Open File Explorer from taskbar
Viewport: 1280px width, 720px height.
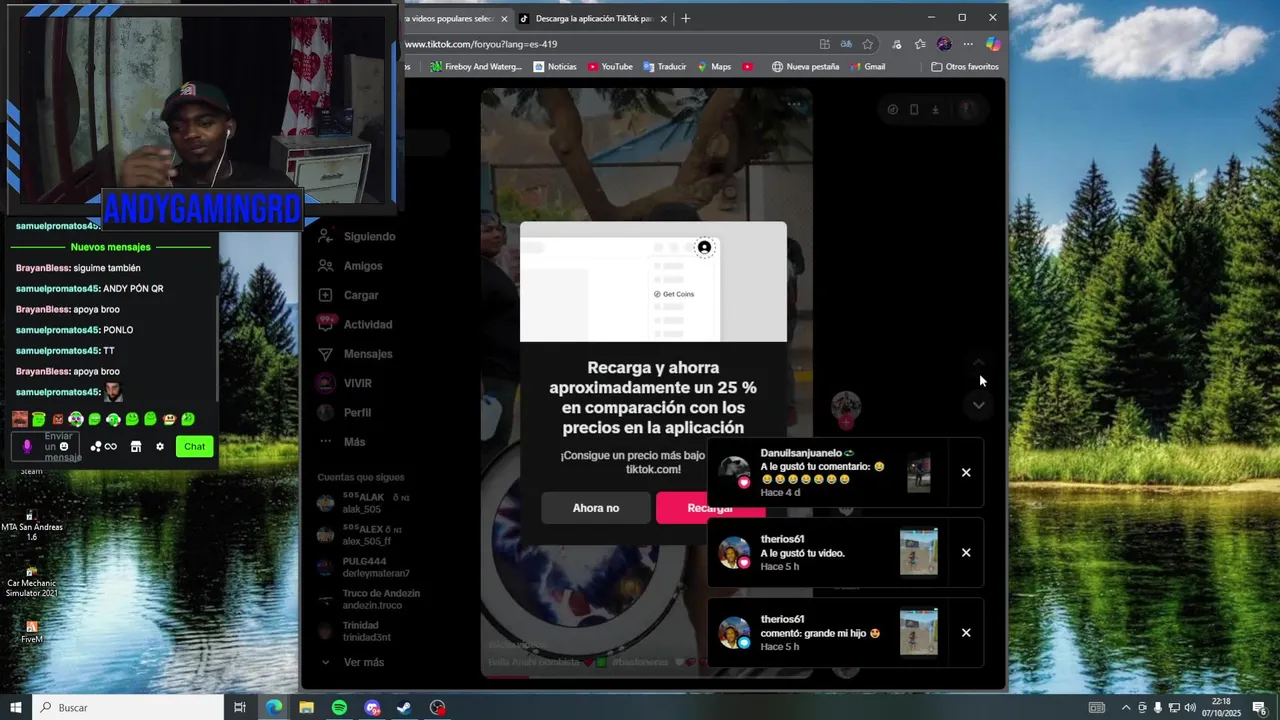306,707
